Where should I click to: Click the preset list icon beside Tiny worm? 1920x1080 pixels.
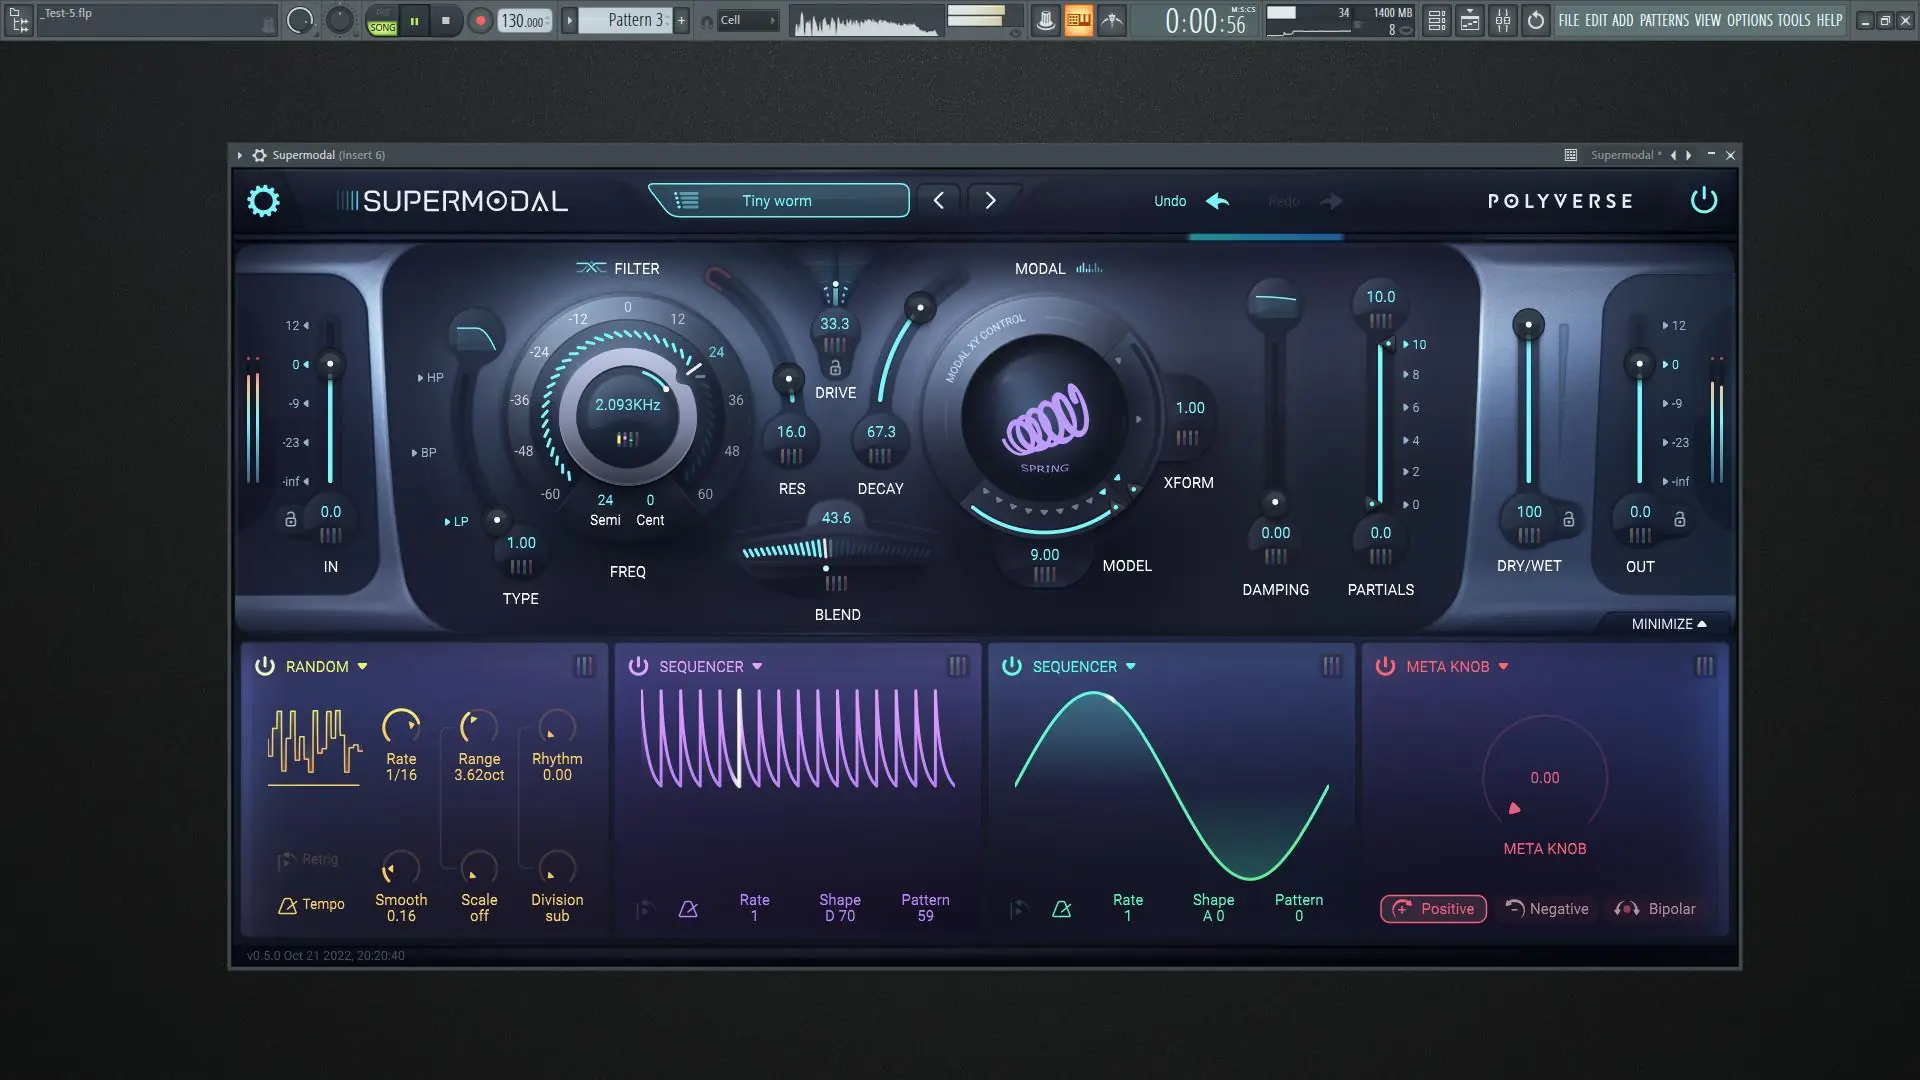[686, 201]
